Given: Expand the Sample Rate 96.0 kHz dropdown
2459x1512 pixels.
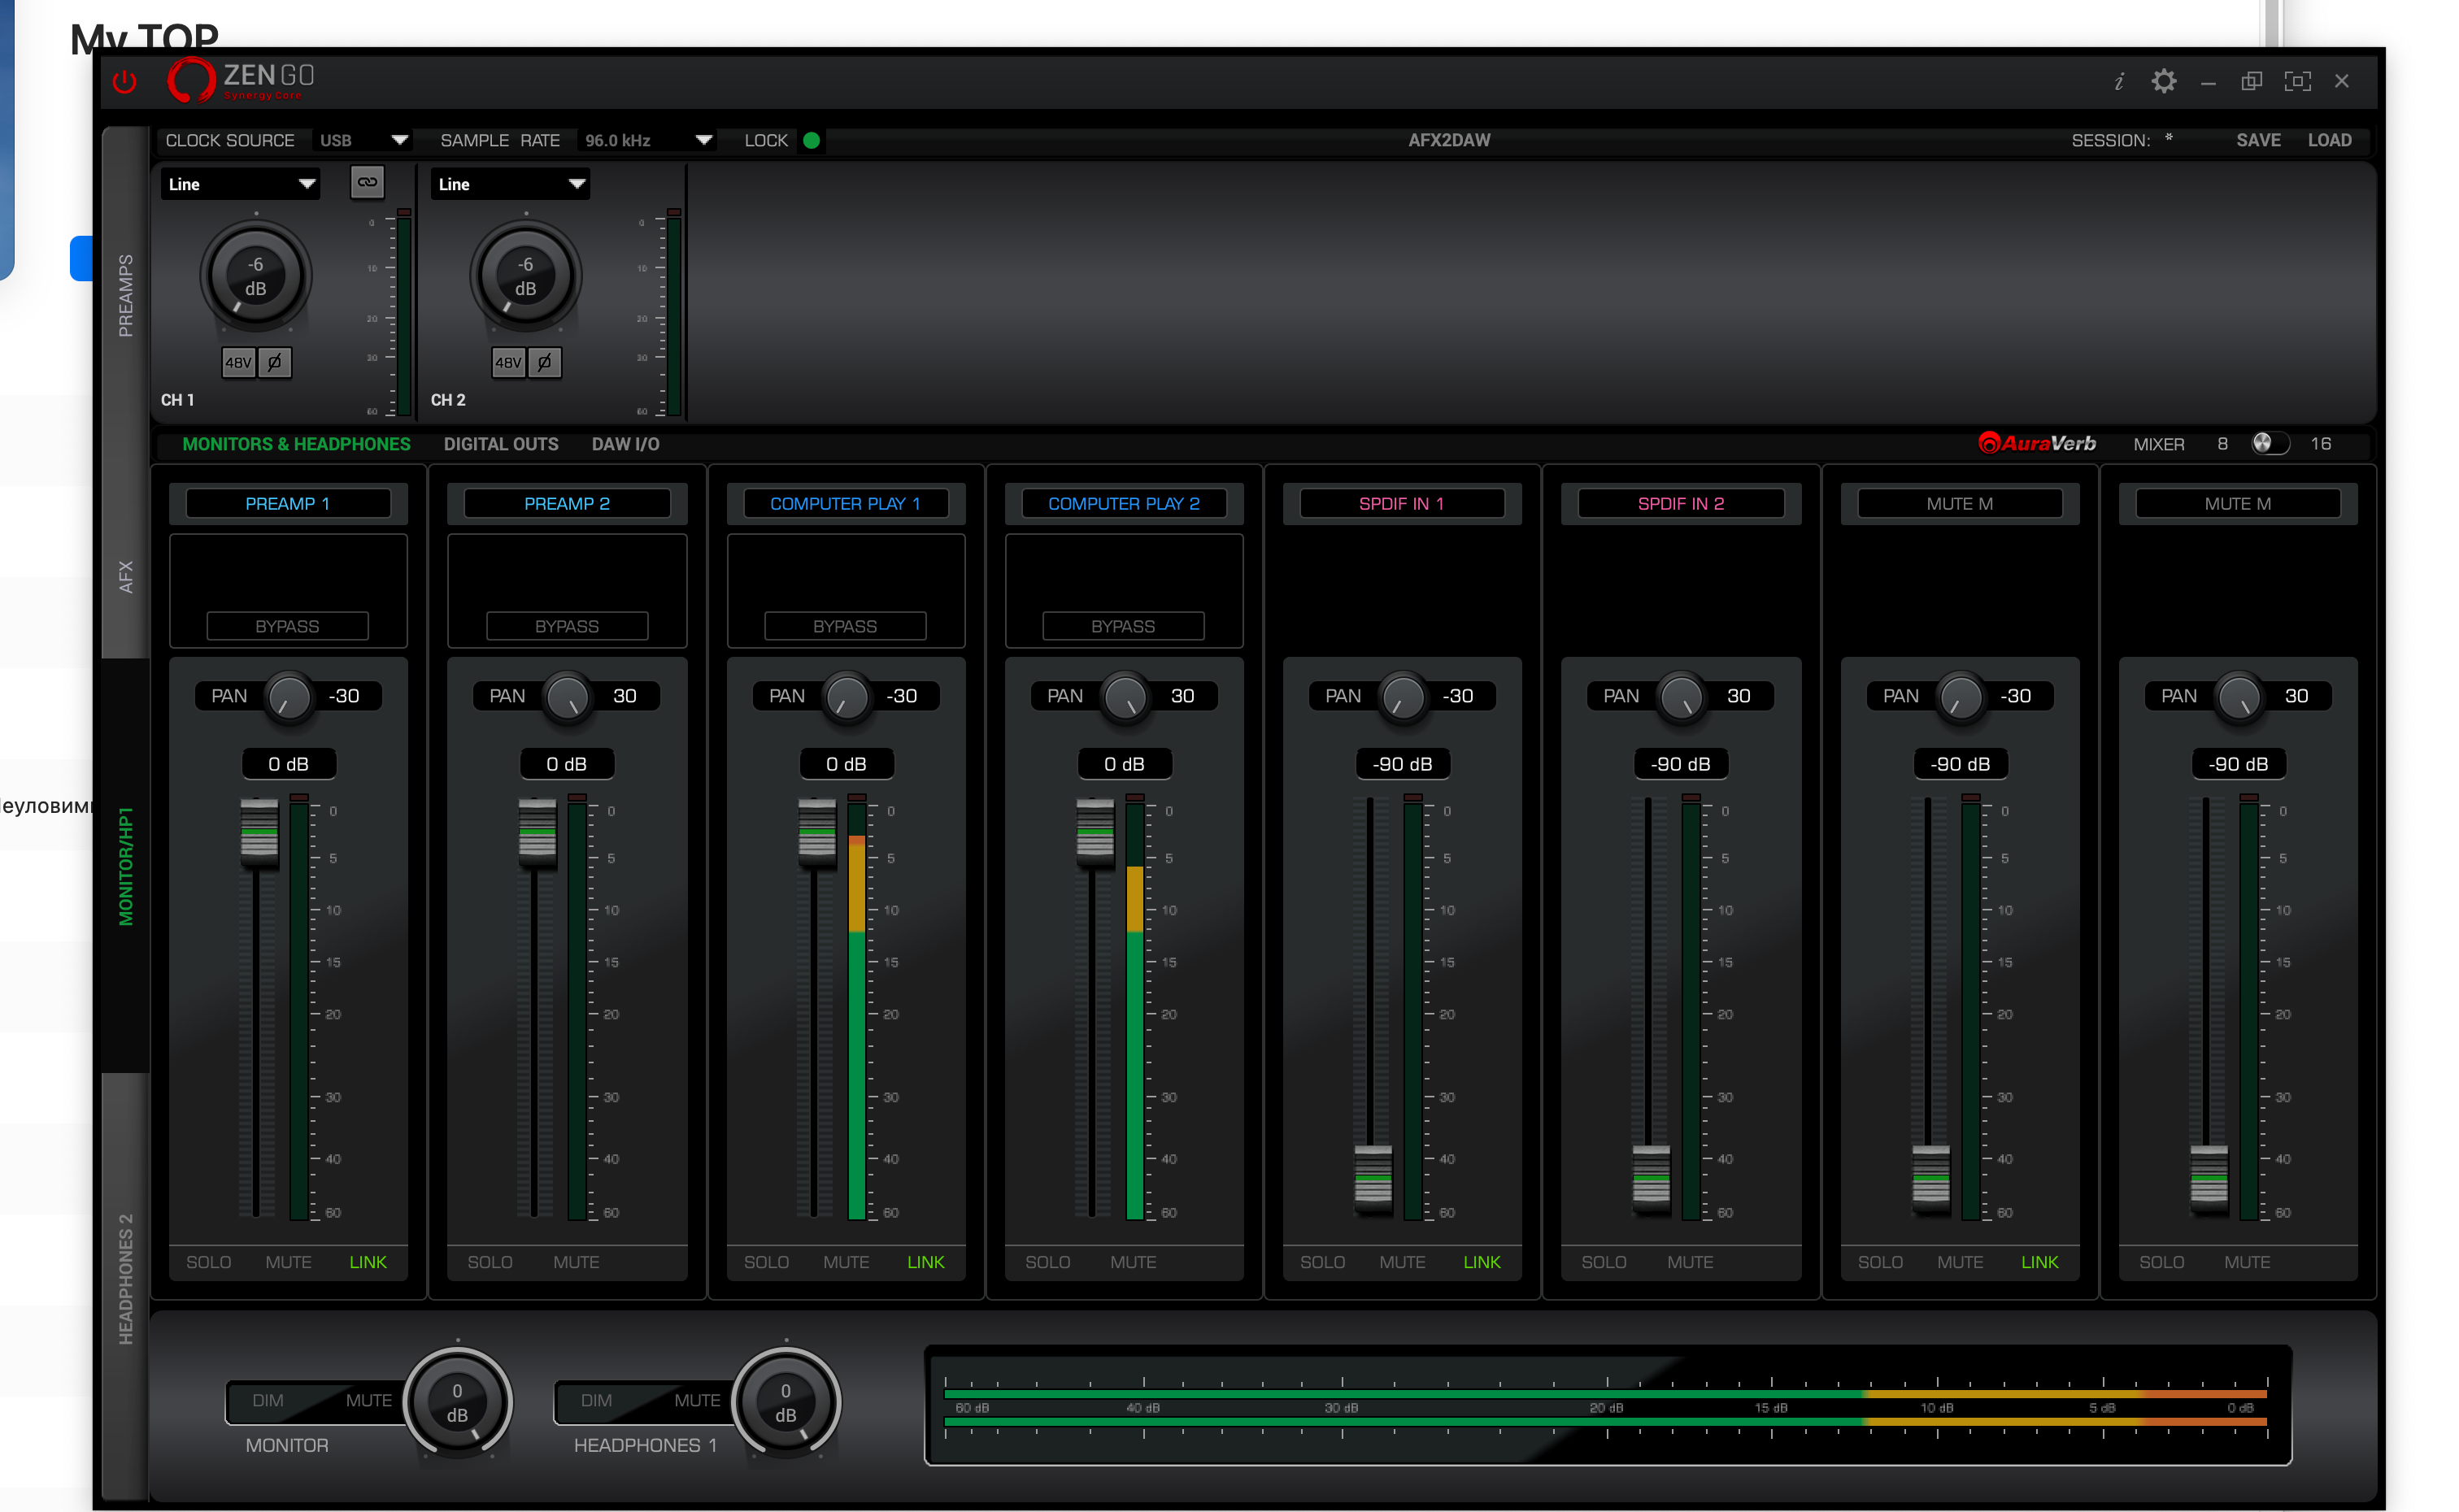Looking at the screenshot, I should [647, 140].
